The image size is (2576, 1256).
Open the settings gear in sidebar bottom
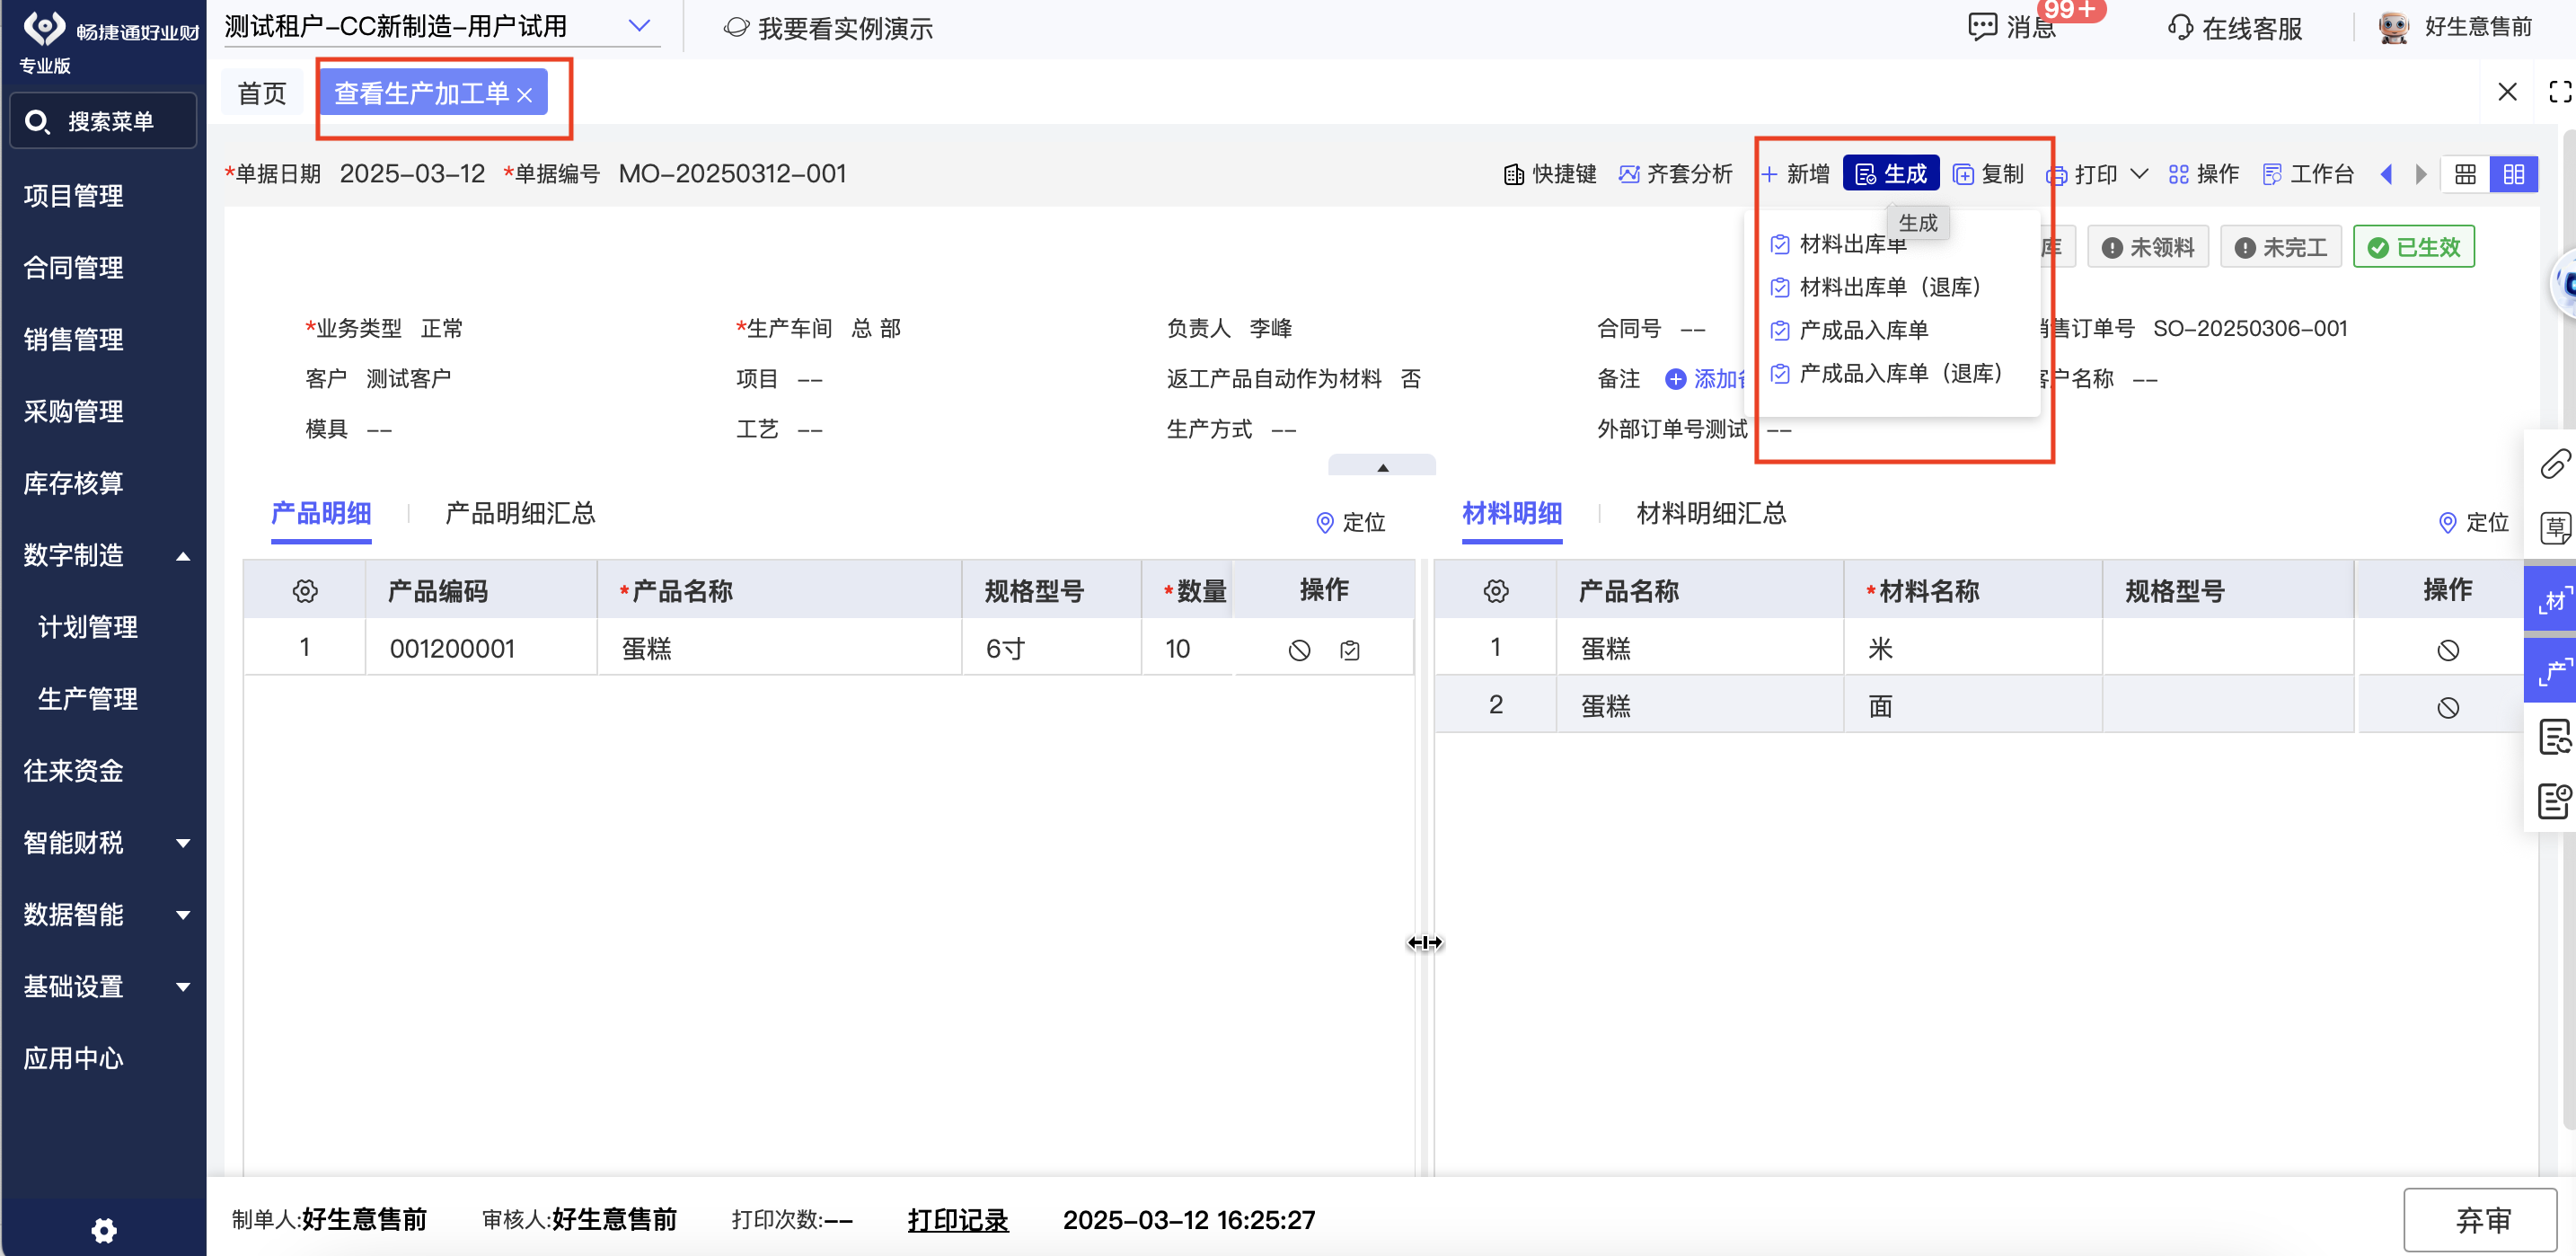(104, 1229)
